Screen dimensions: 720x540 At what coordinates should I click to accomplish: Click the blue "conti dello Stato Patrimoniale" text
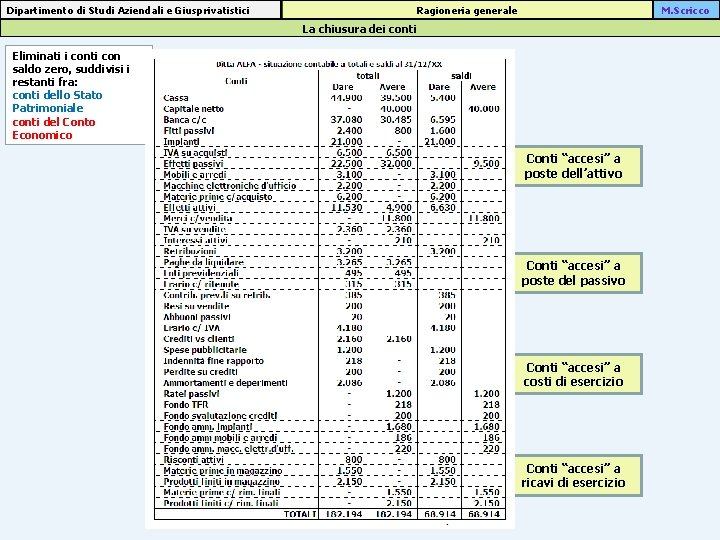pyautogui.click(x=57, y=101)
